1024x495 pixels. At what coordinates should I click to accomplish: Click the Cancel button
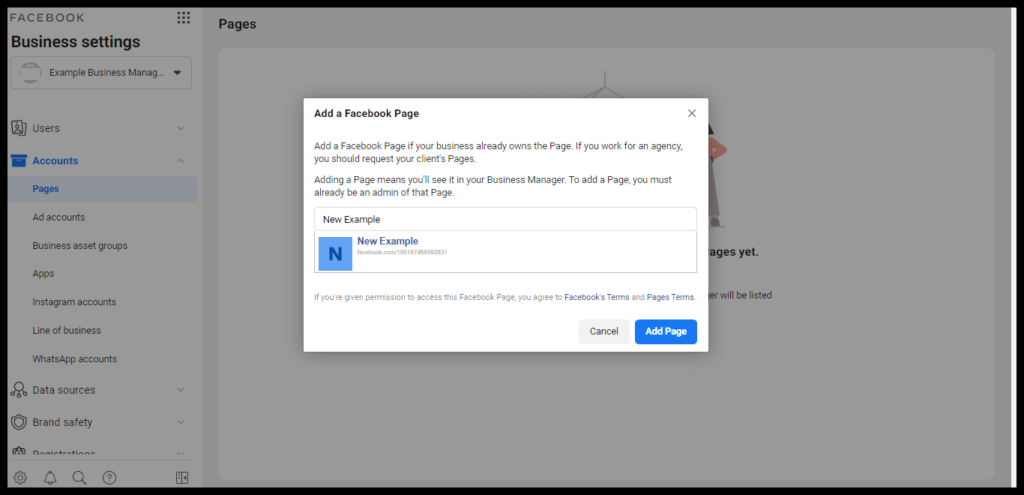click(604, 332)
